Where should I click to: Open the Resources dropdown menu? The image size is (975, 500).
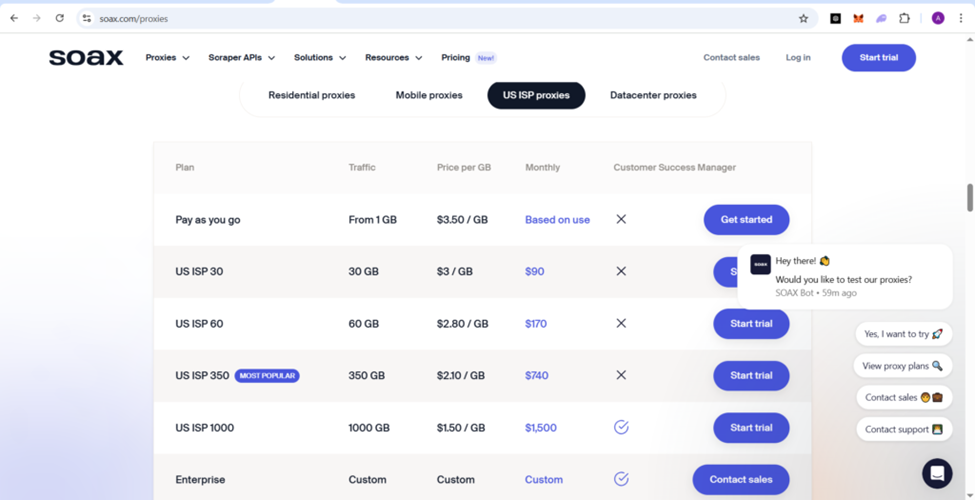393,58
